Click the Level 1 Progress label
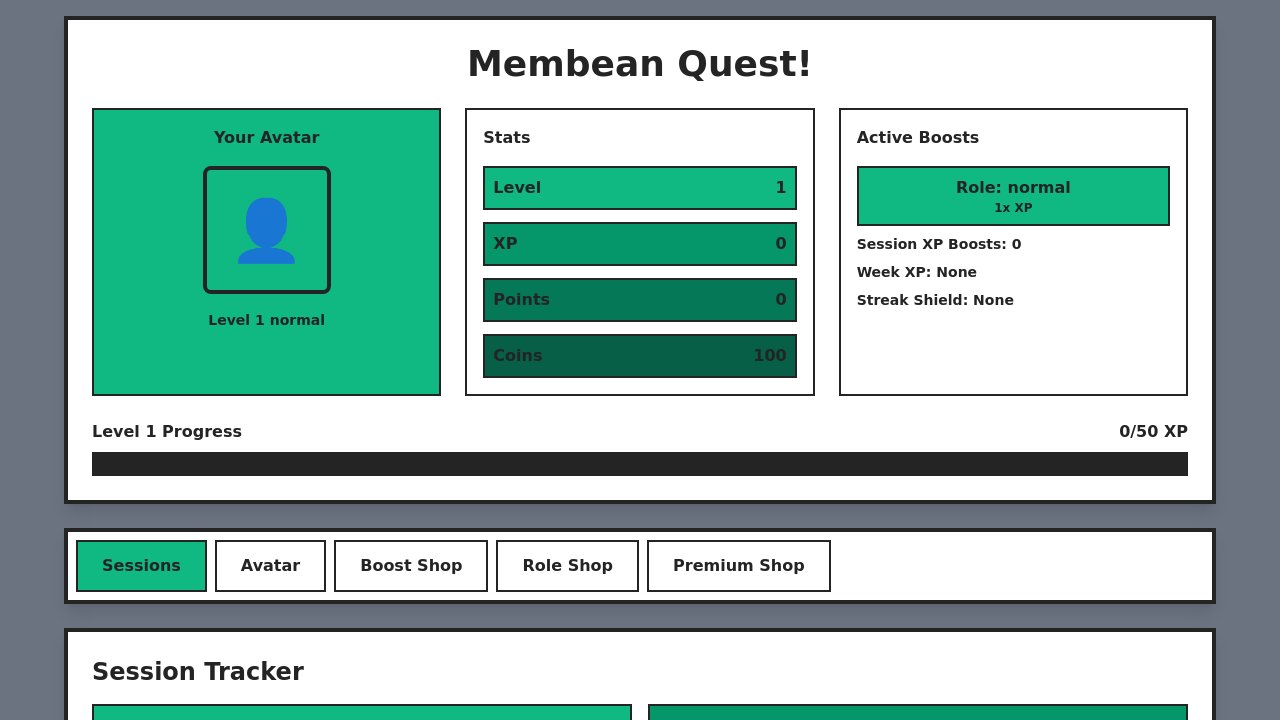 point(167,432)
